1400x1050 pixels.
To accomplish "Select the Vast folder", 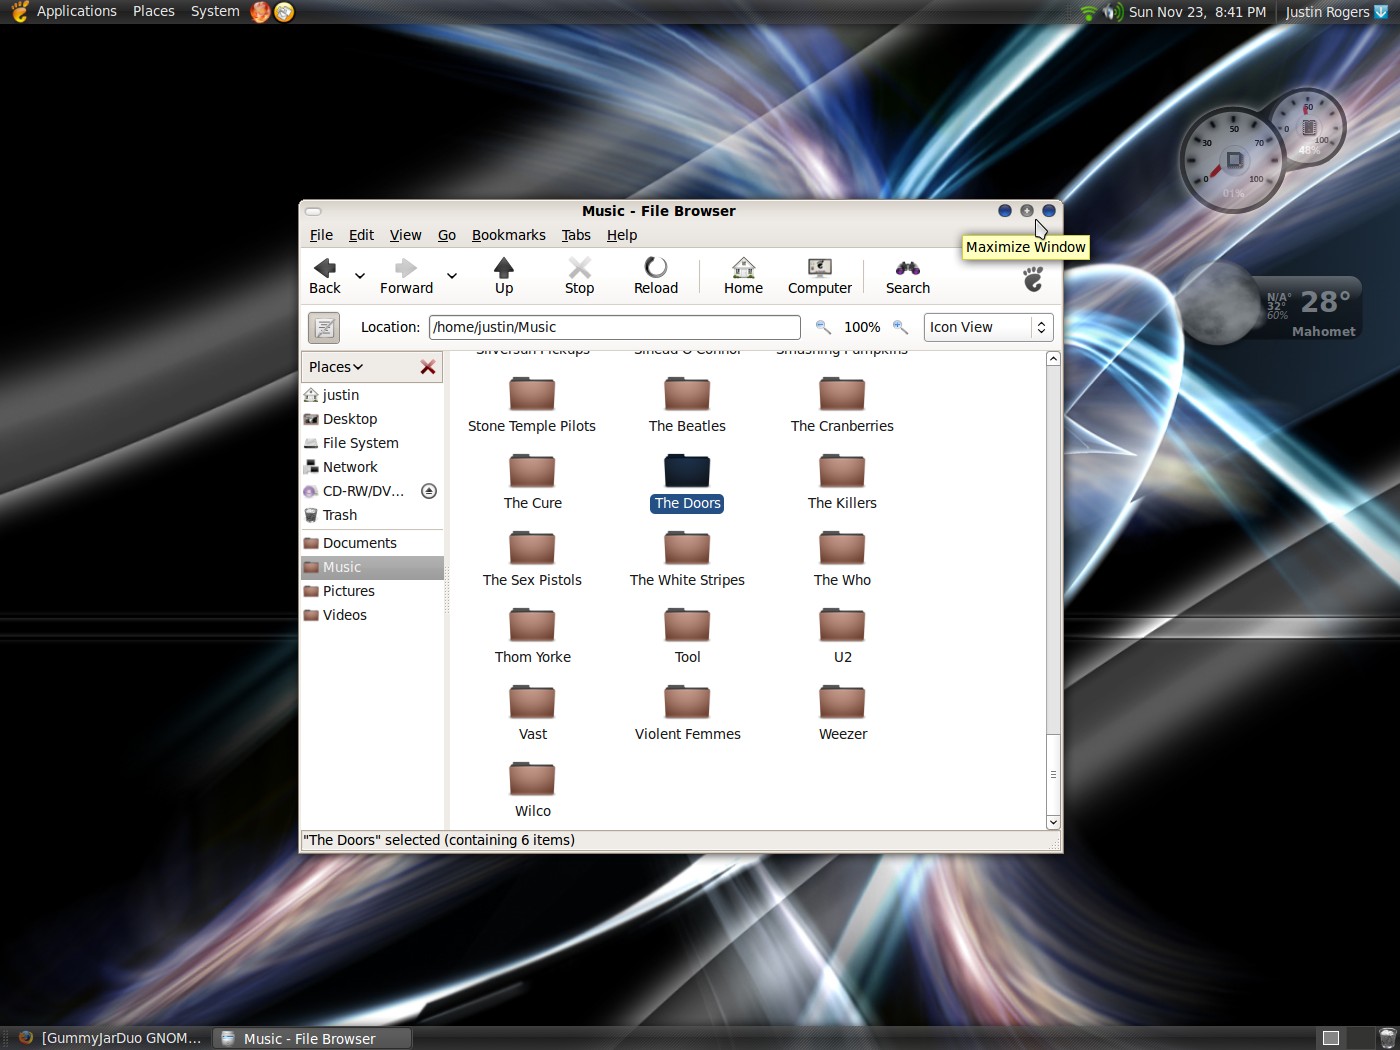I will [x=532, y=713].
